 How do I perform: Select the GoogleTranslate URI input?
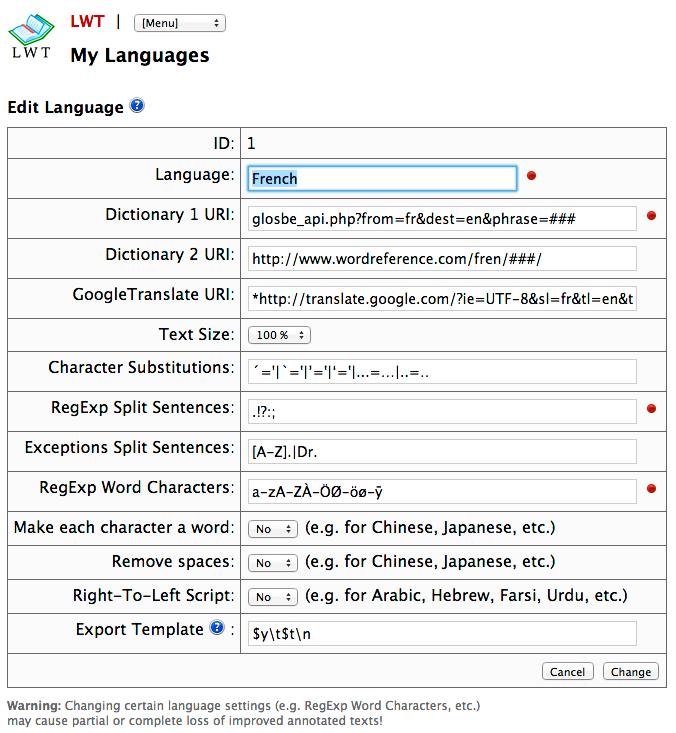tap(441, 299)
